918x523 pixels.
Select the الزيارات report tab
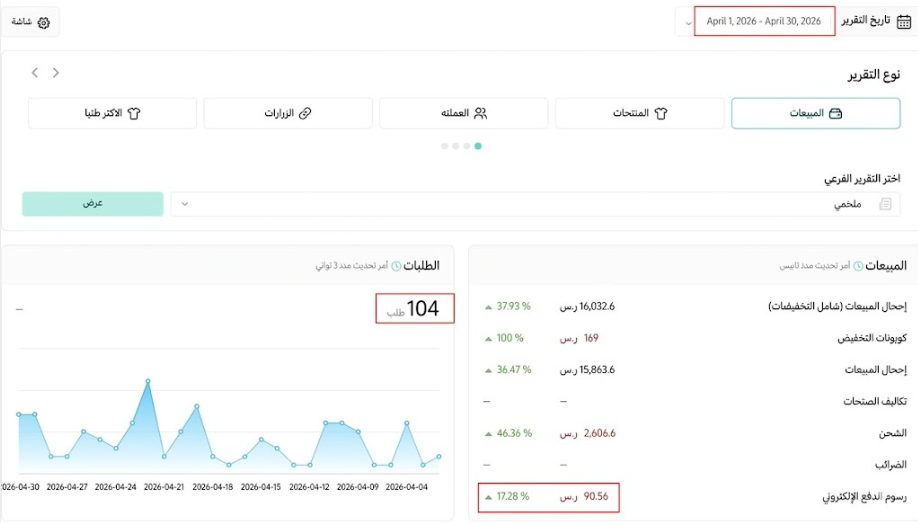(x=288, y=113)
